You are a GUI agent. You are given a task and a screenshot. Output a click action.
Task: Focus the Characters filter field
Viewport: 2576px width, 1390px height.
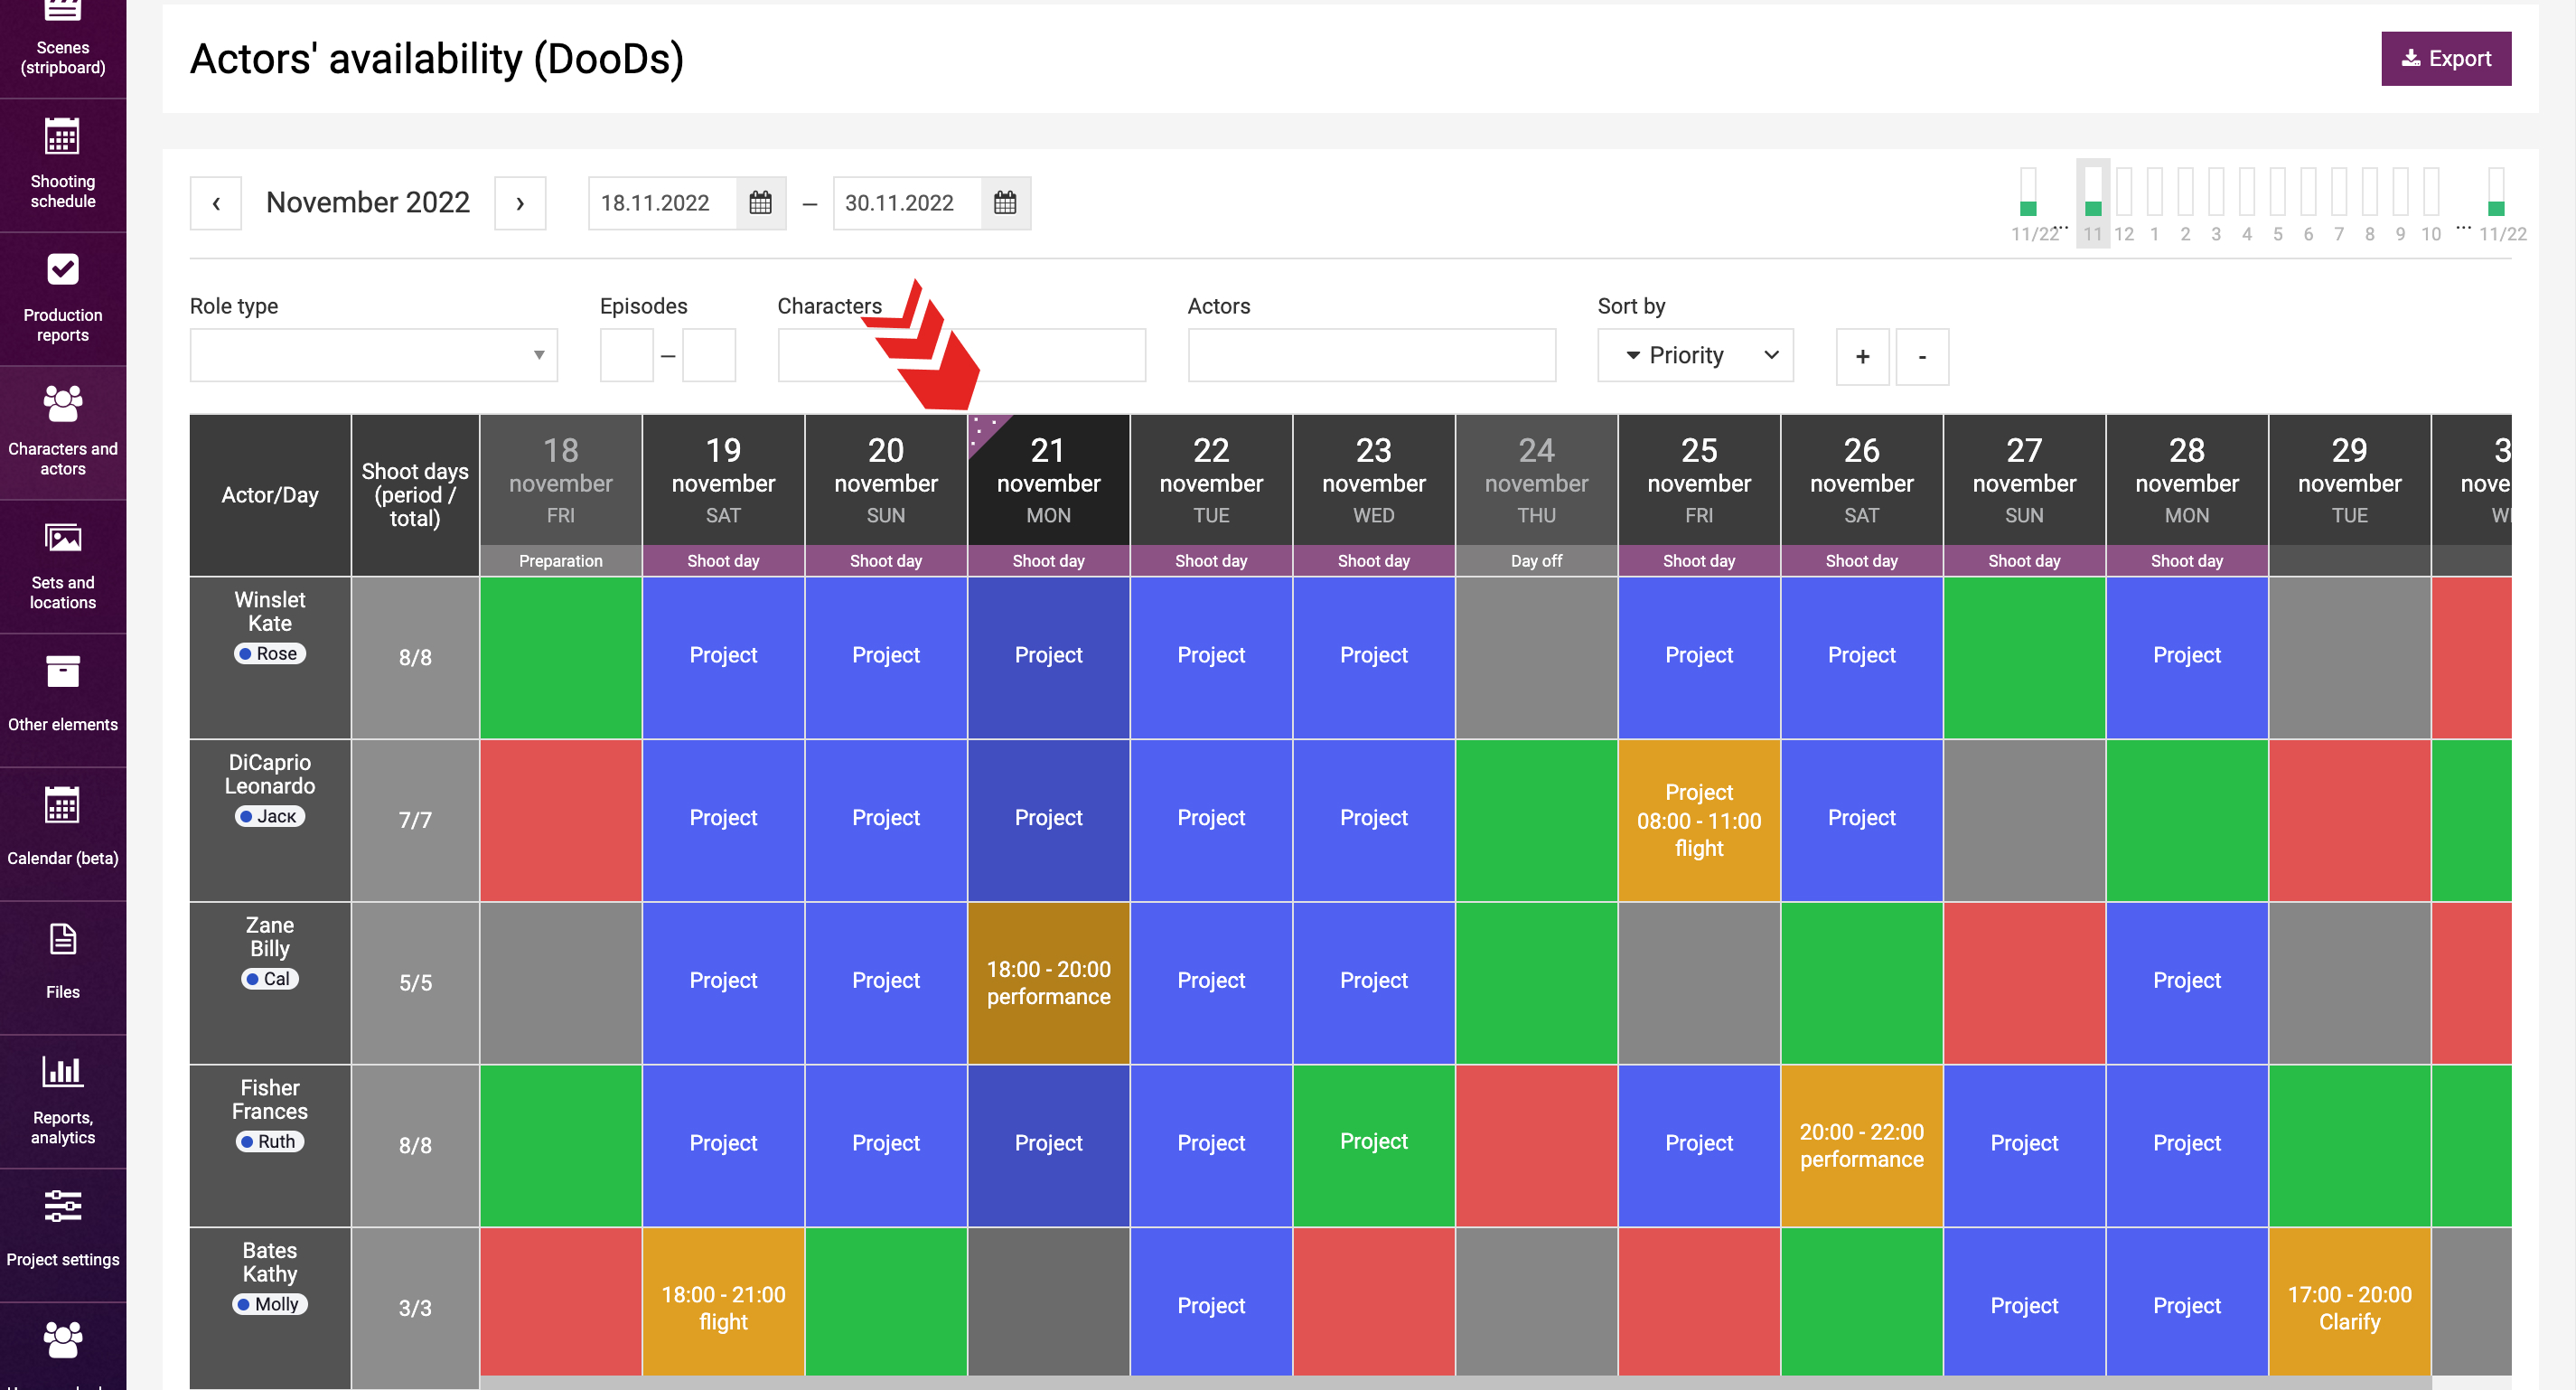(x=962, y=355)
